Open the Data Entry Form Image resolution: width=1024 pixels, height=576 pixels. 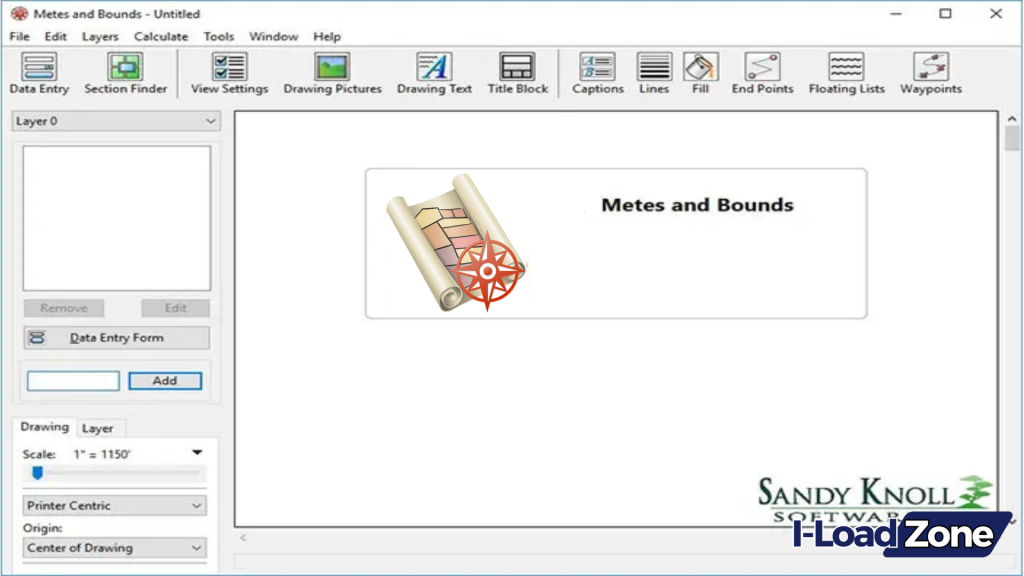click(x=116, y=337)
